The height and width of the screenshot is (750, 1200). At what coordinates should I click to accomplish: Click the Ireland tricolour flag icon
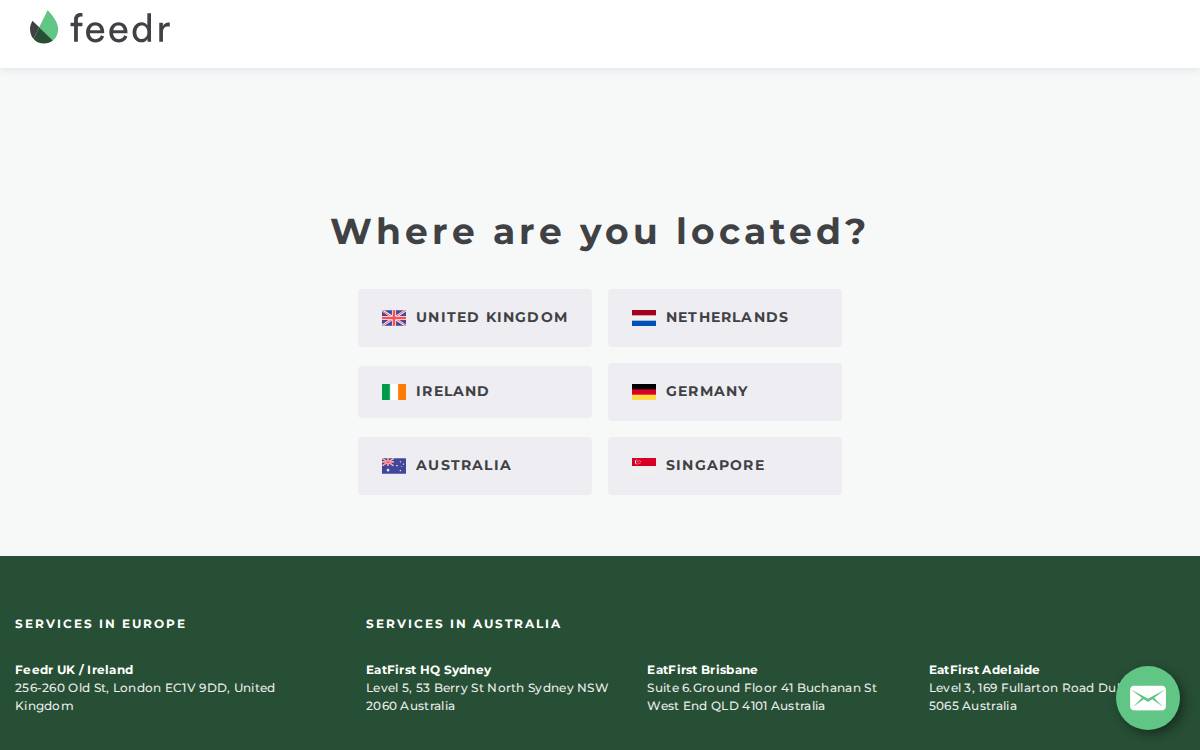tap(394, 392)
